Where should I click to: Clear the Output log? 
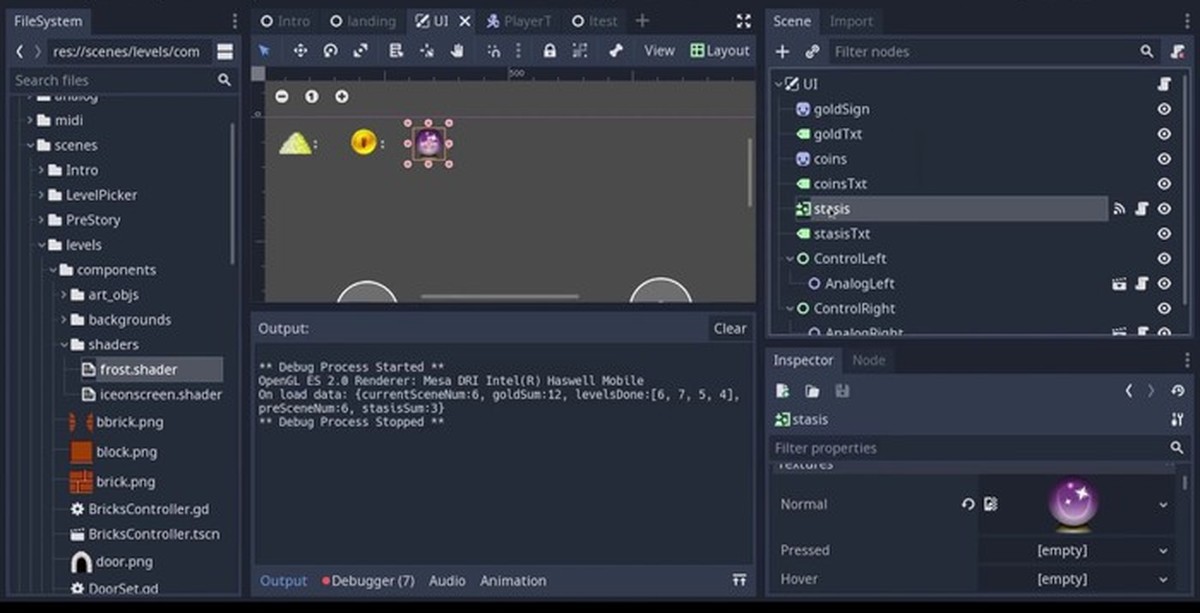point(729,328)
